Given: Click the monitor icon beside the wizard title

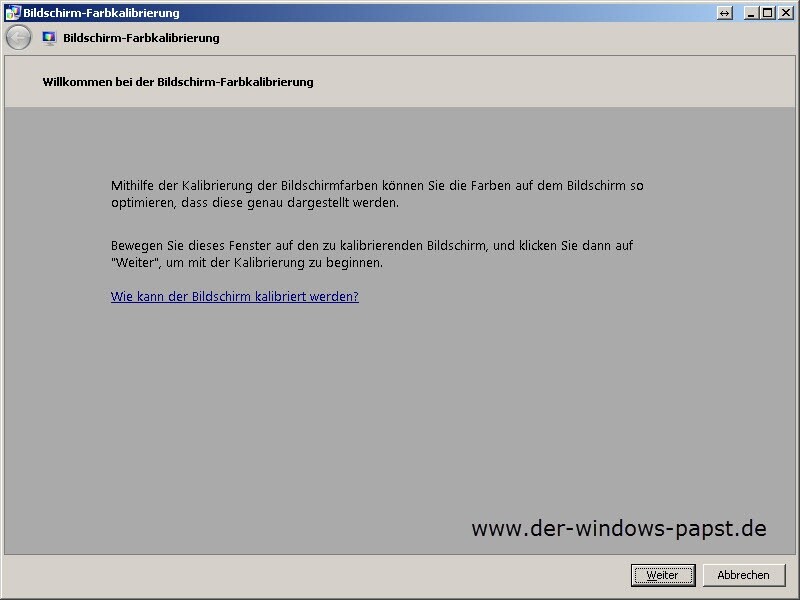Looking at the screenshot, I should (x=49, y=38).
